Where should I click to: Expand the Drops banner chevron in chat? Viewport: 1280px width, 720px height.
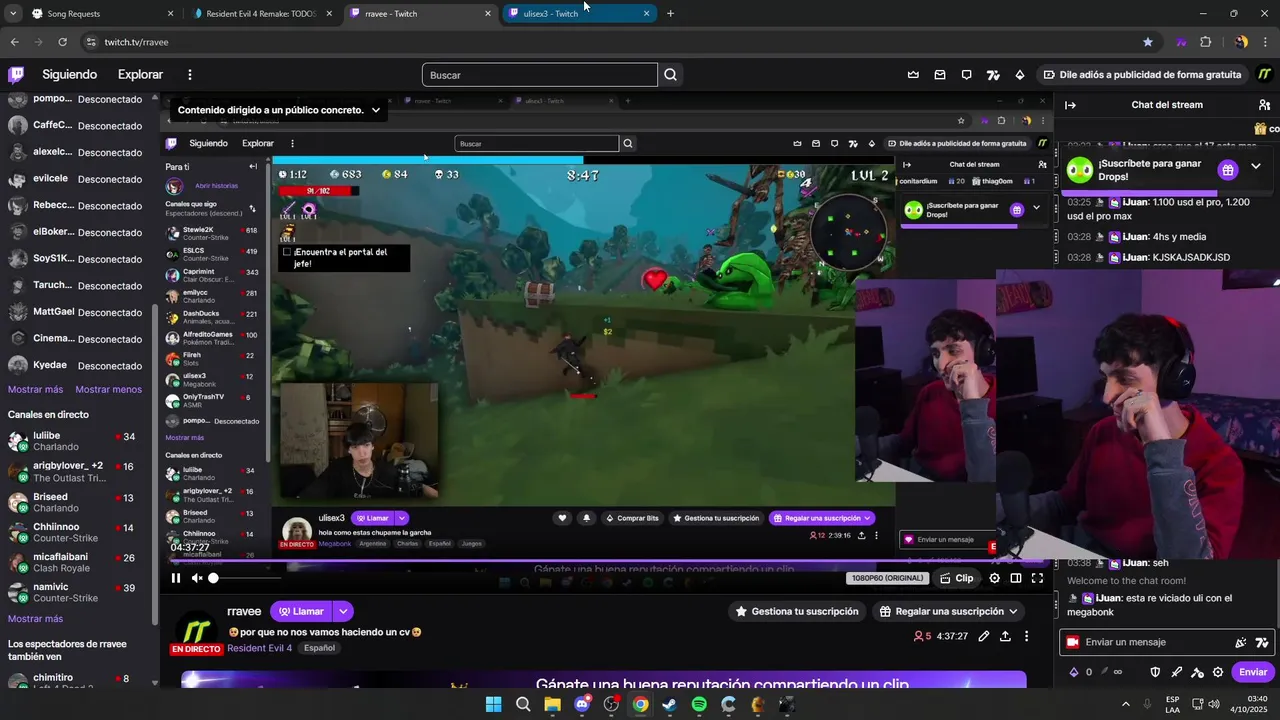click(x=1256, y=166)
